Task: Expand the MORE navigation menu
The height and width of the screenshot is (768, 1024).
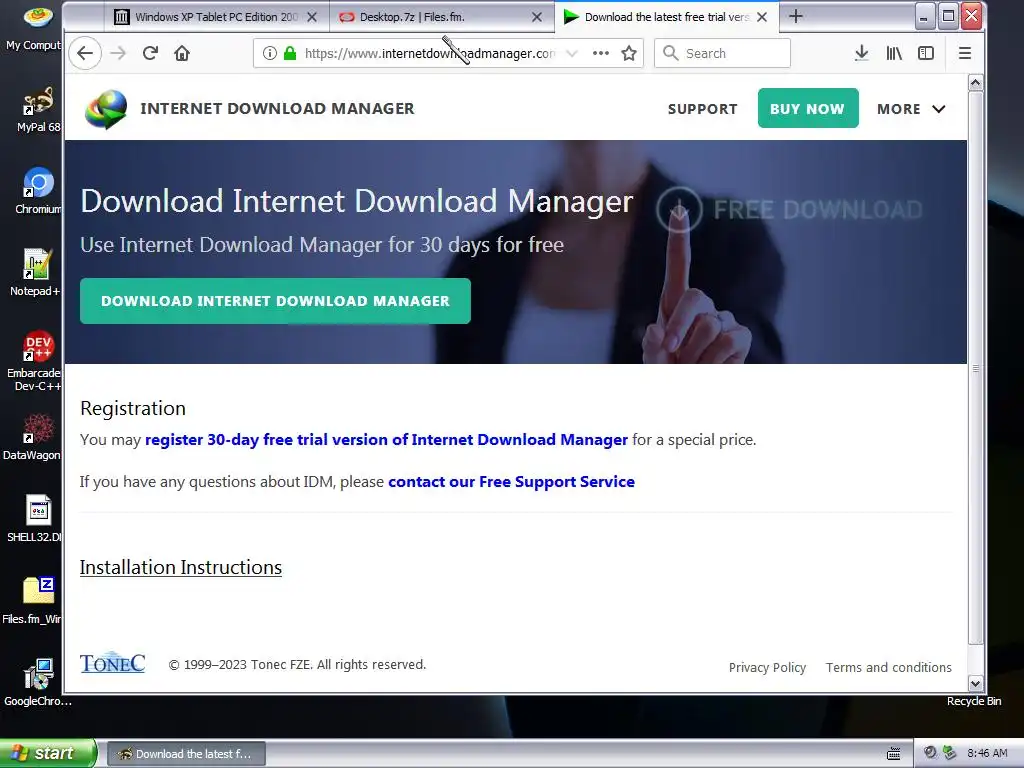Action: pyautogui.click(x=911, y=109)
